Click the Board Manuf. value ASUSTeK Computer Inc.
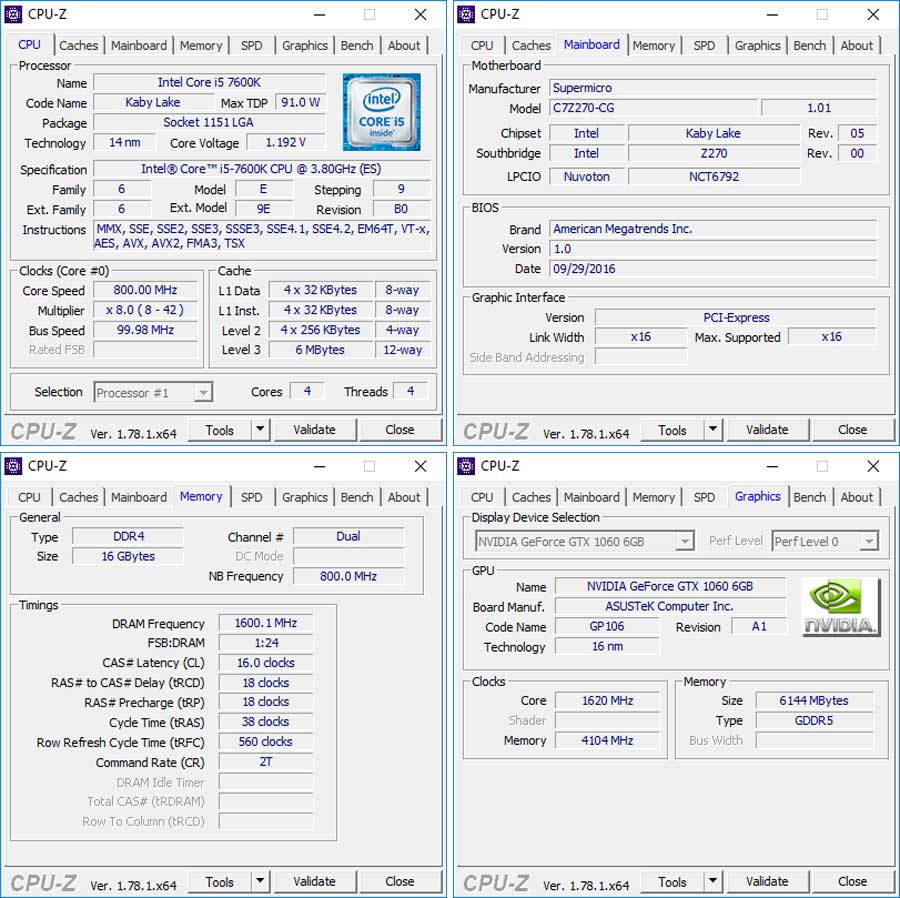Screen dimensions: 900x898 (670, 607)
